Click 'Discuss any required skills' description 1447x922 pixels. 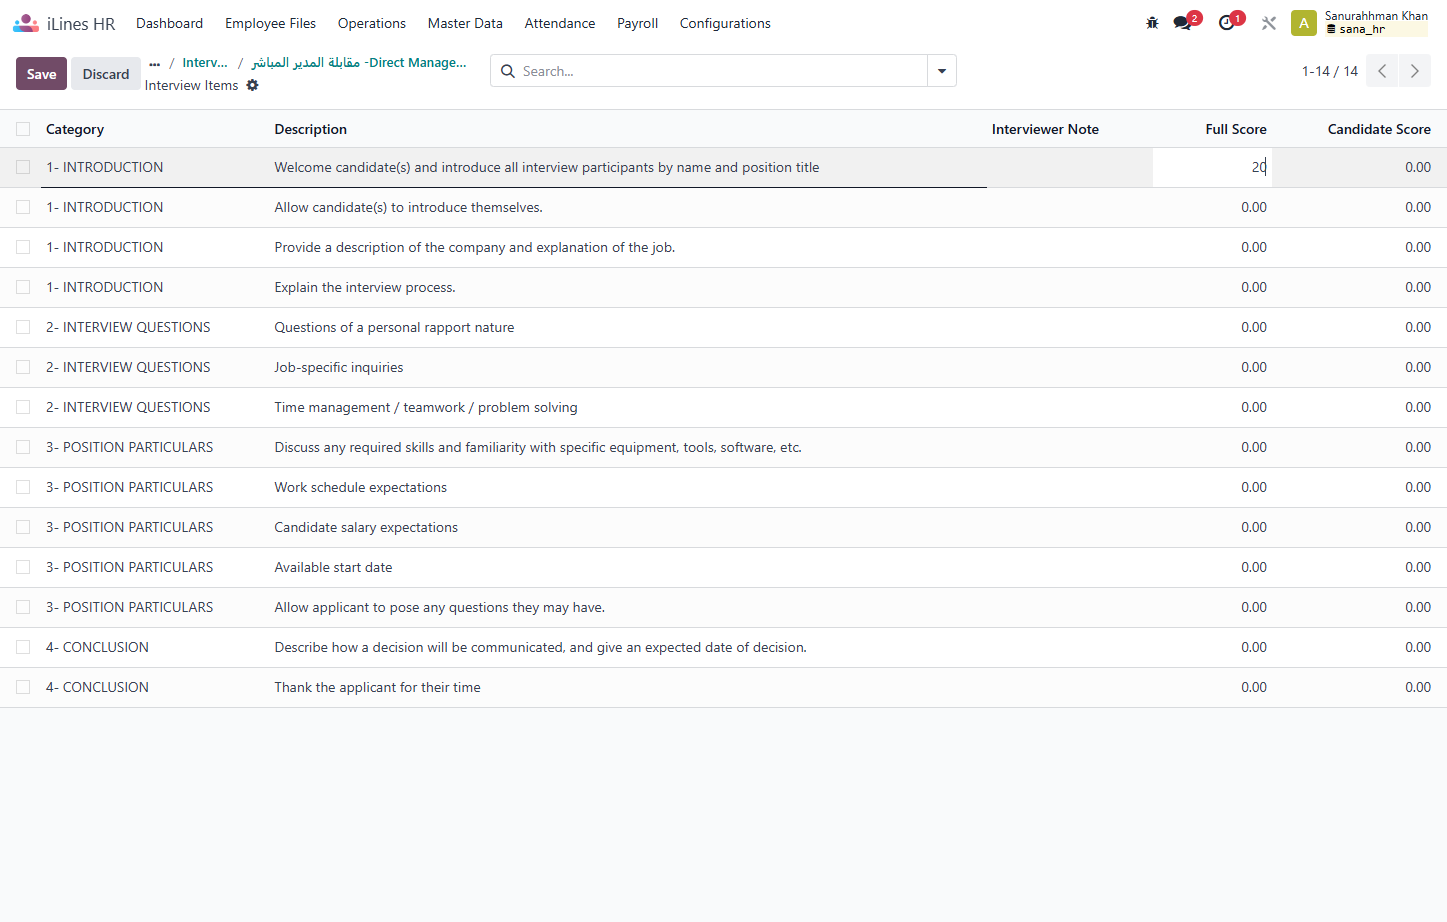click(538, 447)
